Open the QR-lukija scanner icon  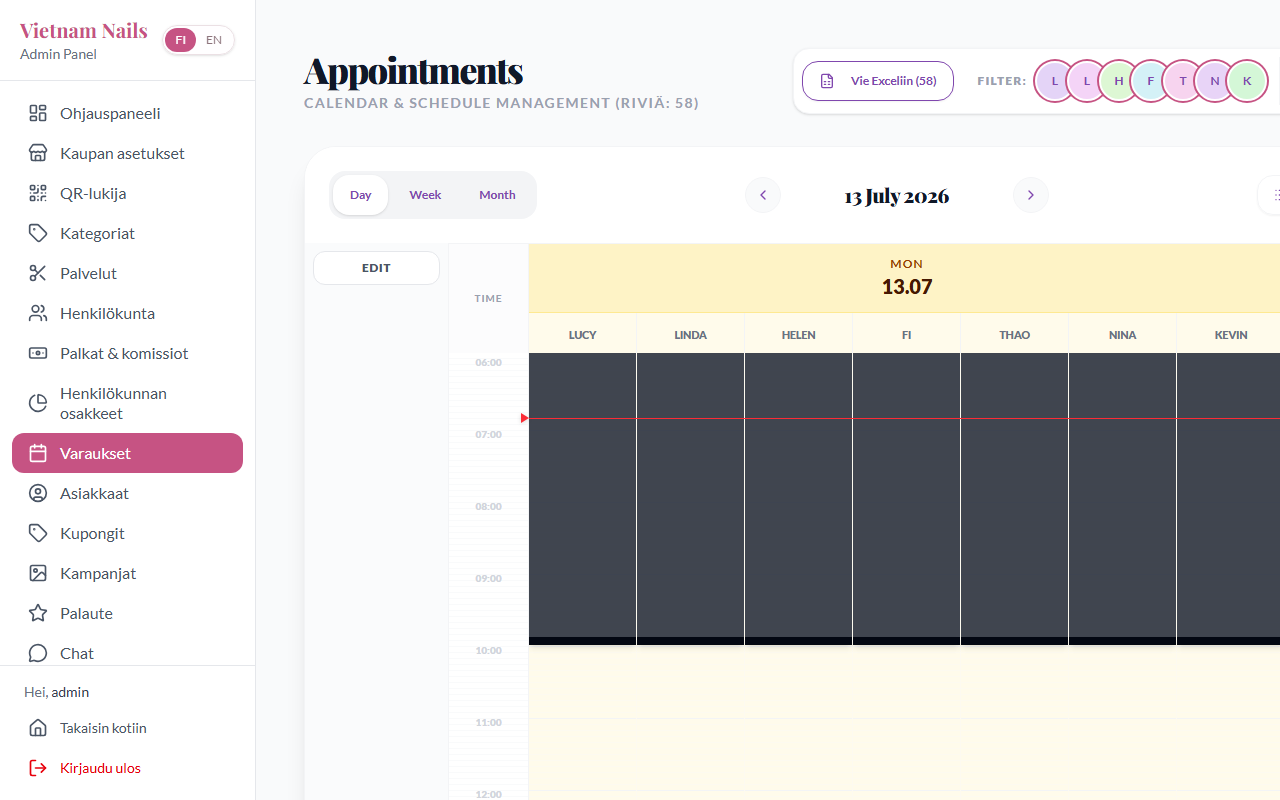38,193
